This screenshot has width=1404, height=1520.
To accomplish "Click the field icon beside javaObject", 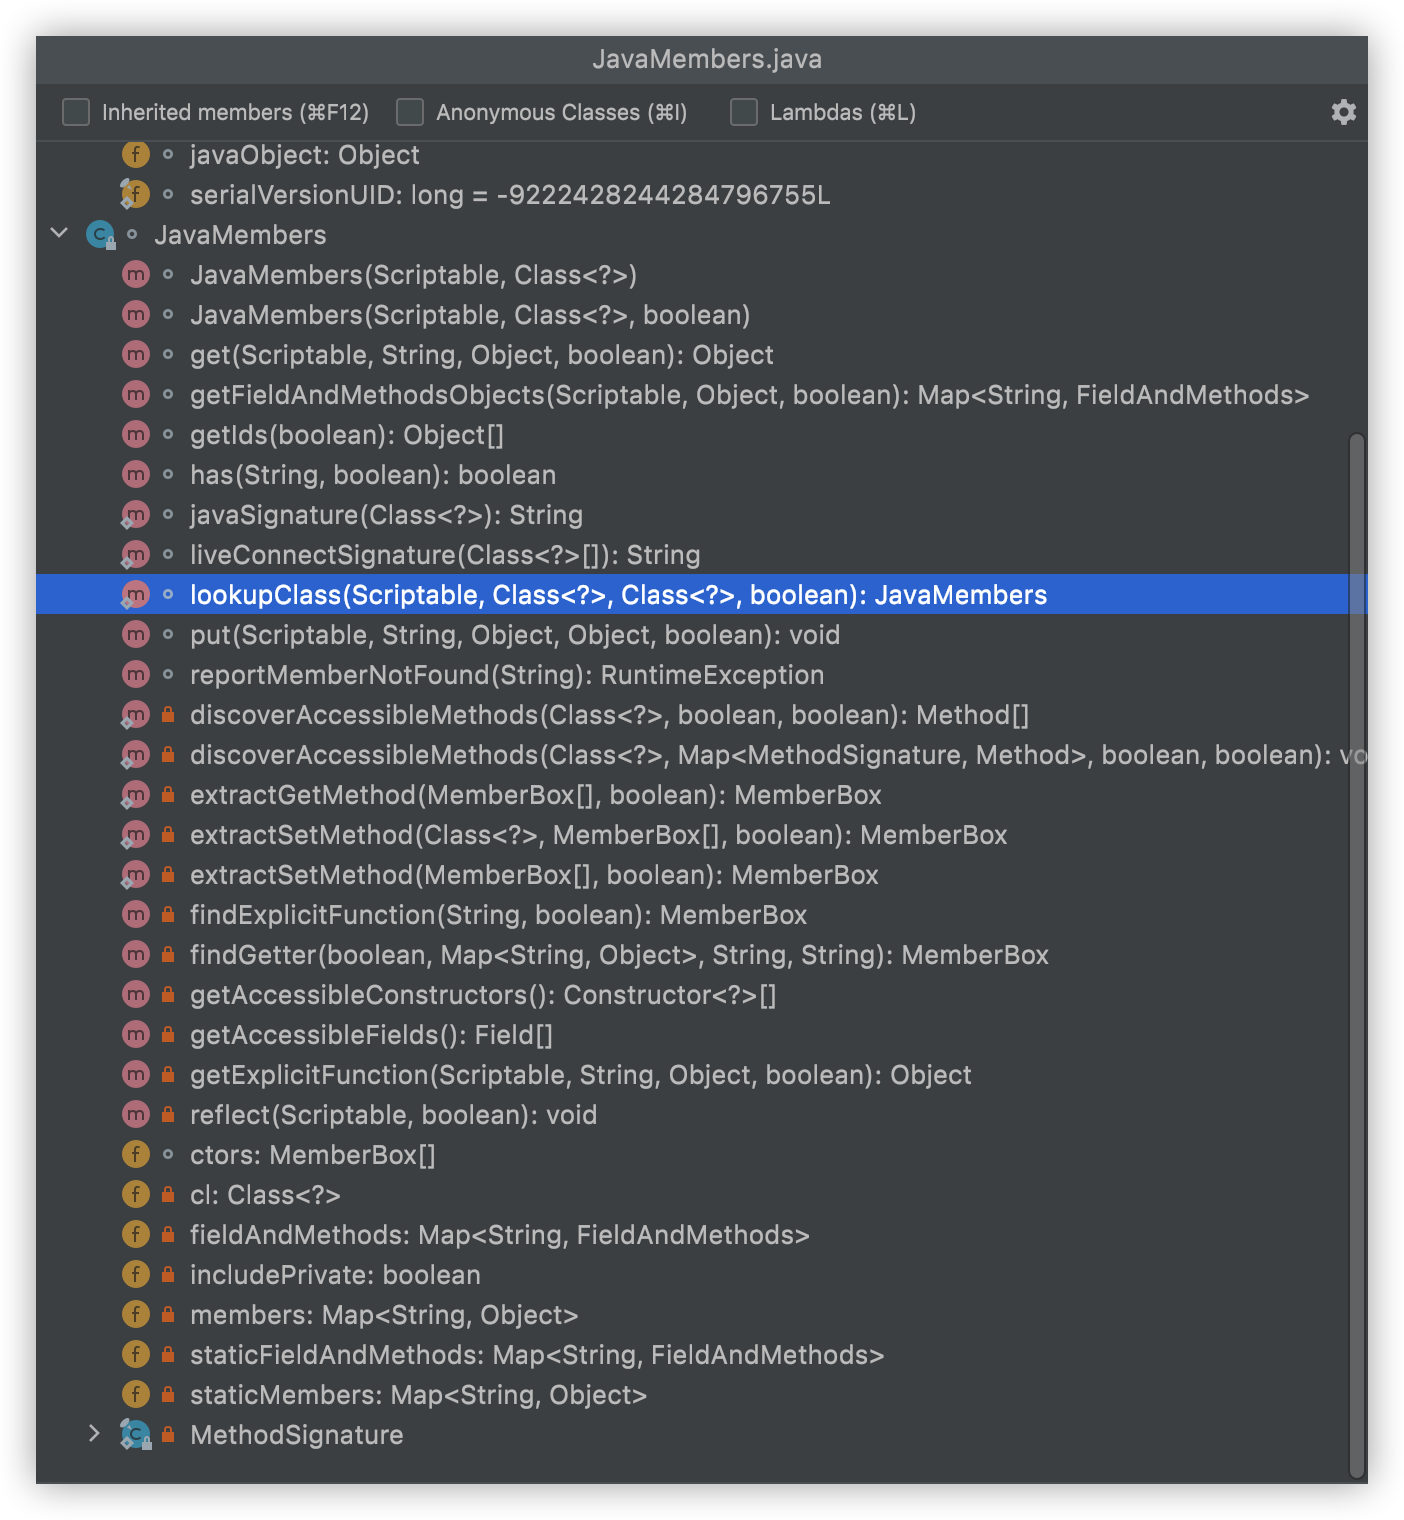I will [x=136, y=155].
